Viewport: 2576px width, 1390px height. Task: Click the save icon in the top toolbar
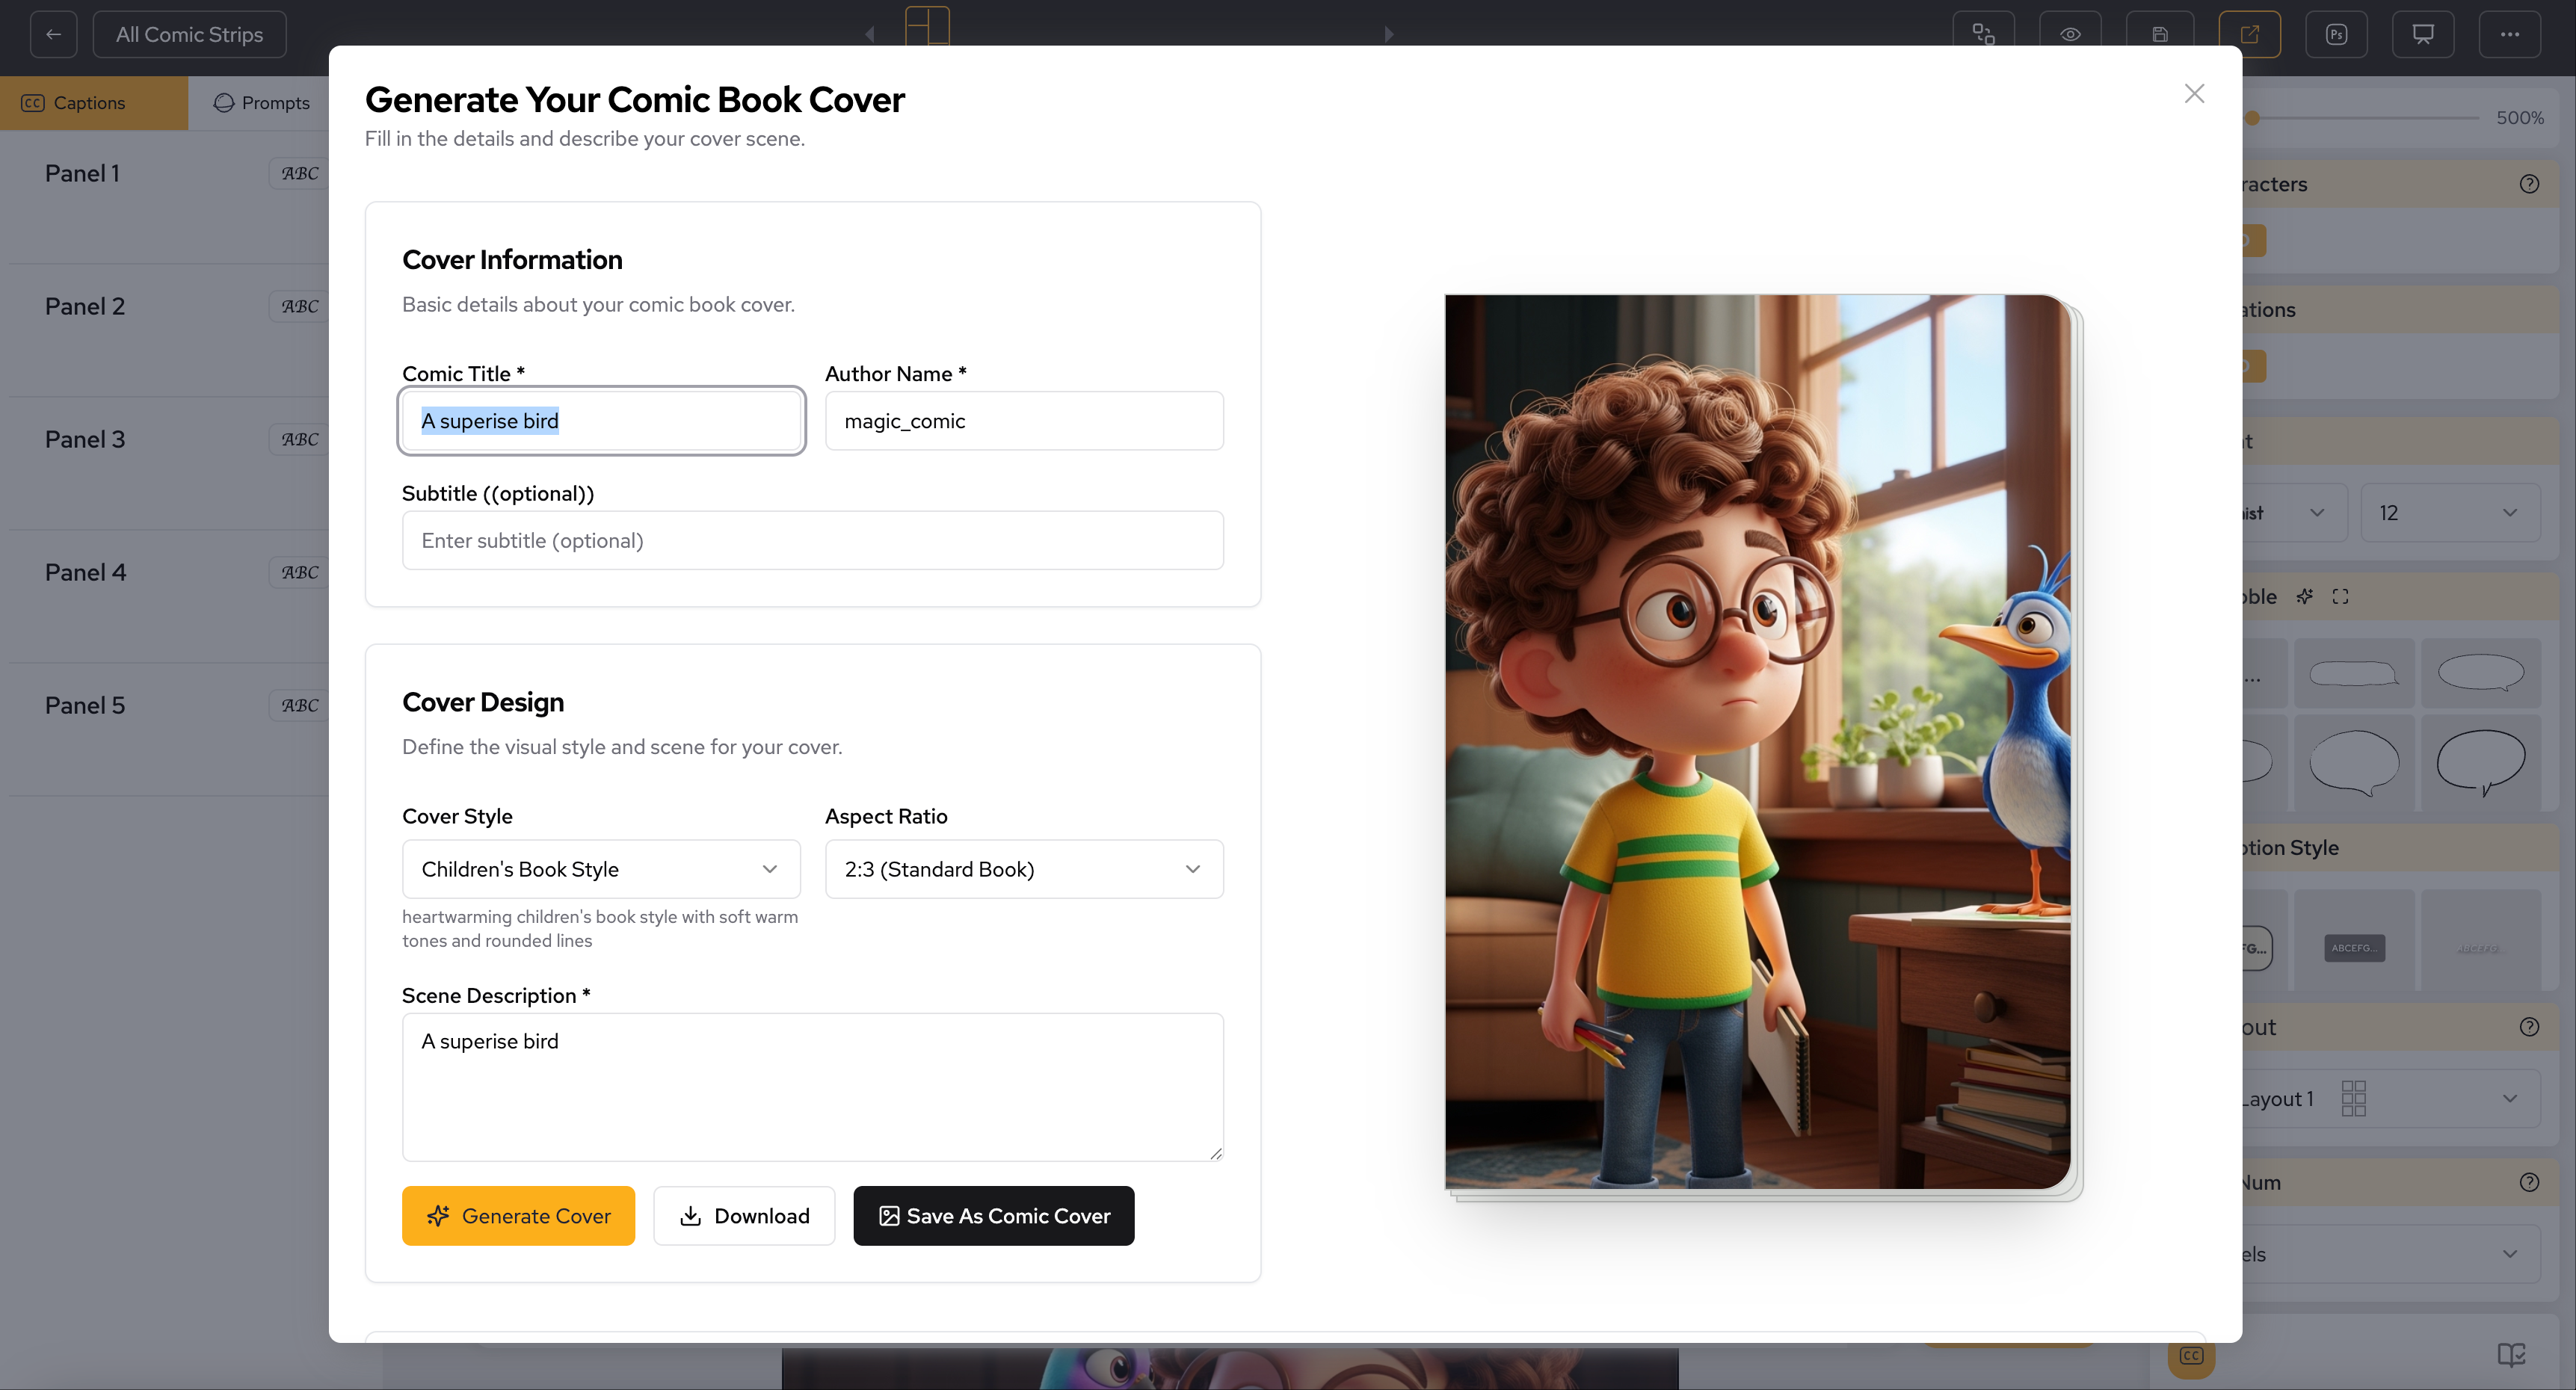[x=2159, y=33]
